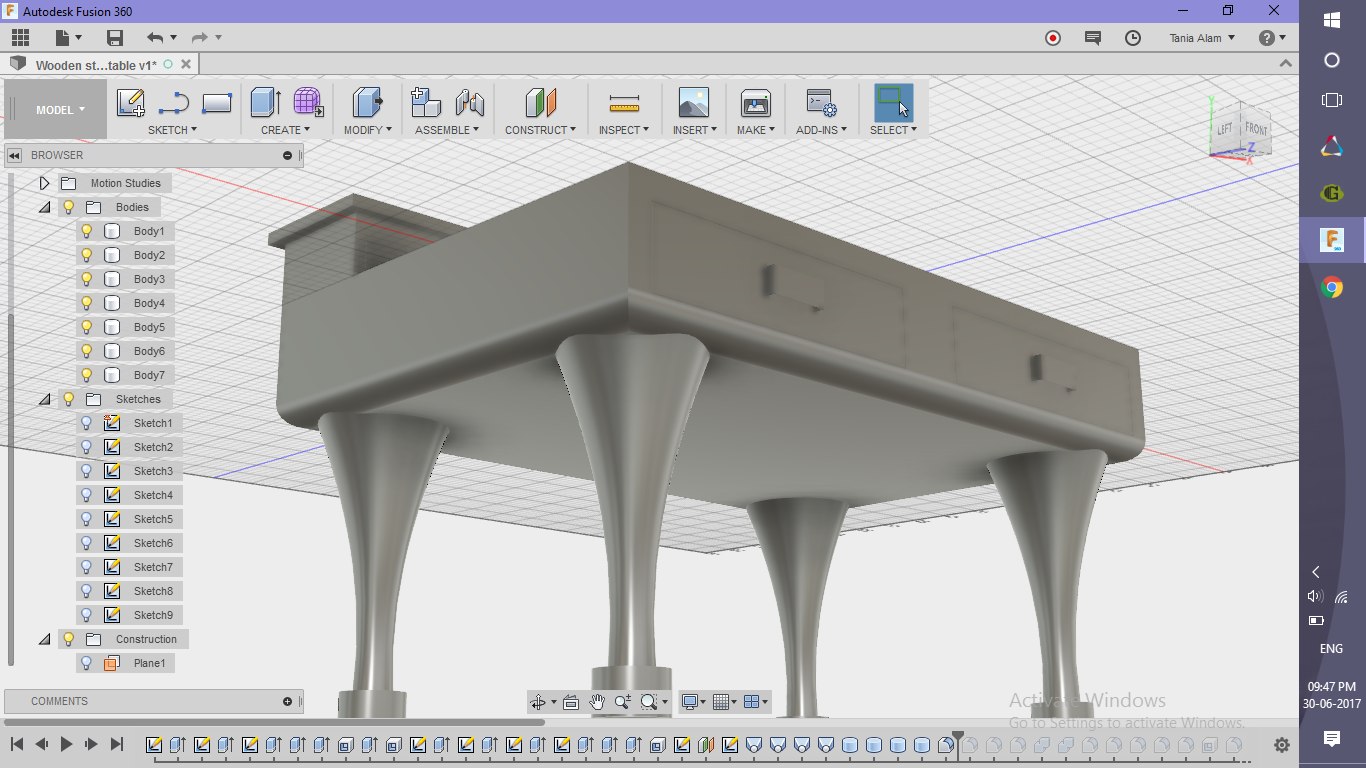Toggle visibility of Plane1
Screen dimensions: 1366x768
point(86,663)
